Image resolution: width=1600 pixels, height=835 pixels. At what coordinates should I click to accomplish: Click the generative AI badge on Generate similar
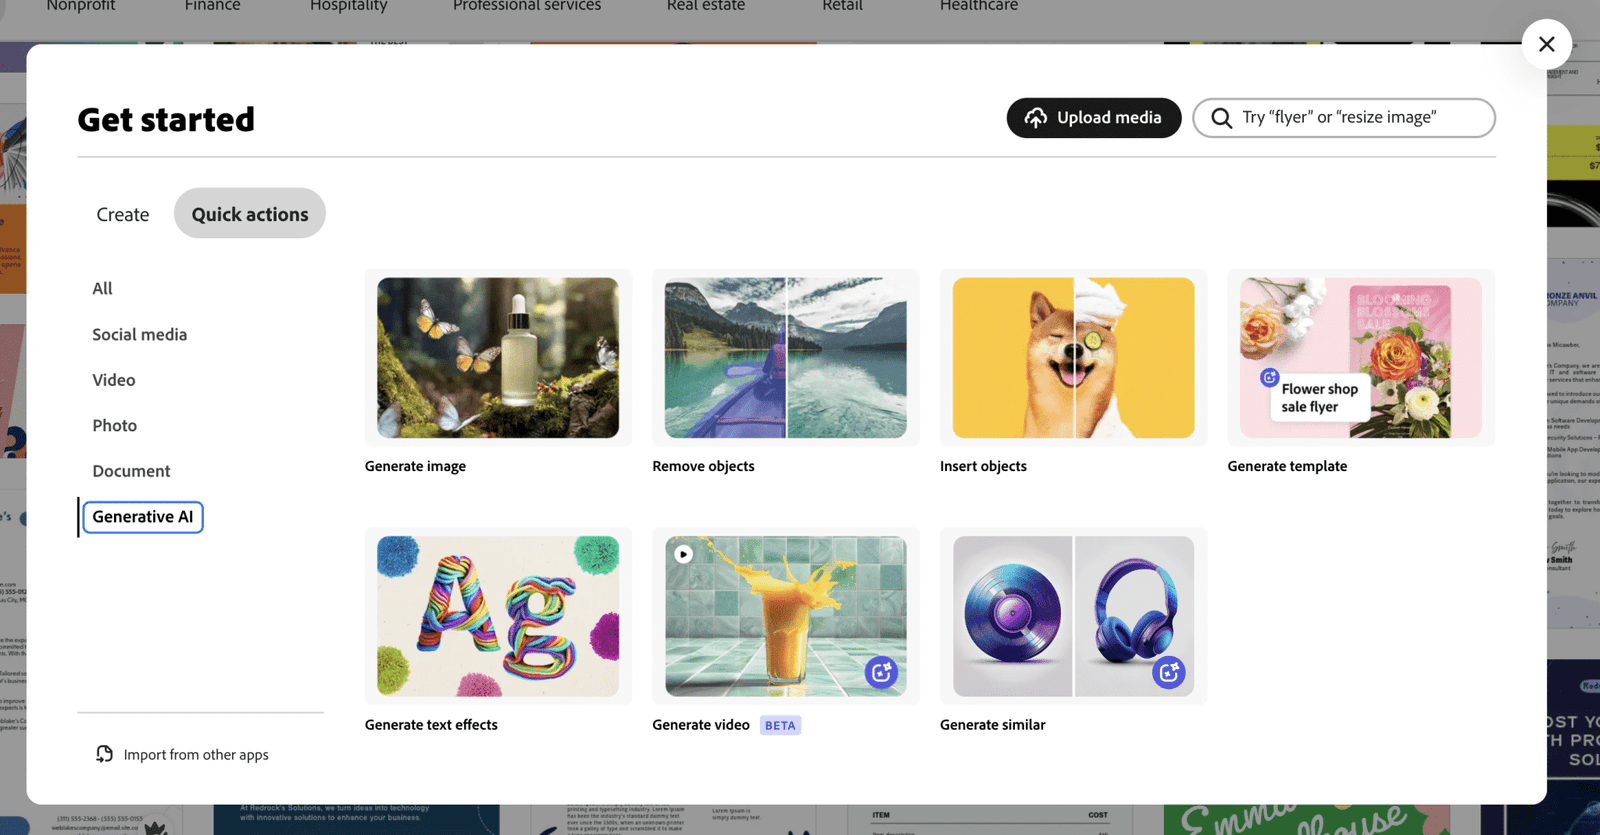pyautogui.click(x=1168, y=672)
